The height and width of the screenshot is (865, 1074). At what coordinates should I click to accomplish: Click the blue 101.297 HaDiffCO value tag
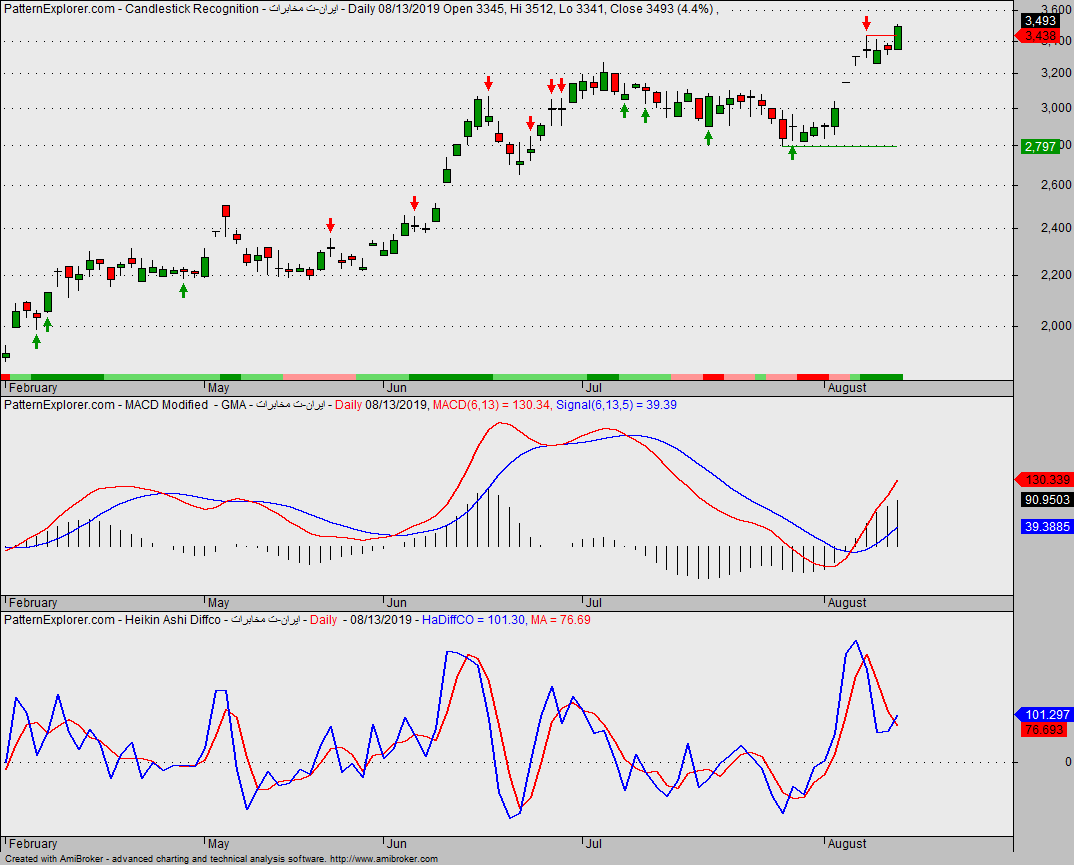coord(1043,714)
